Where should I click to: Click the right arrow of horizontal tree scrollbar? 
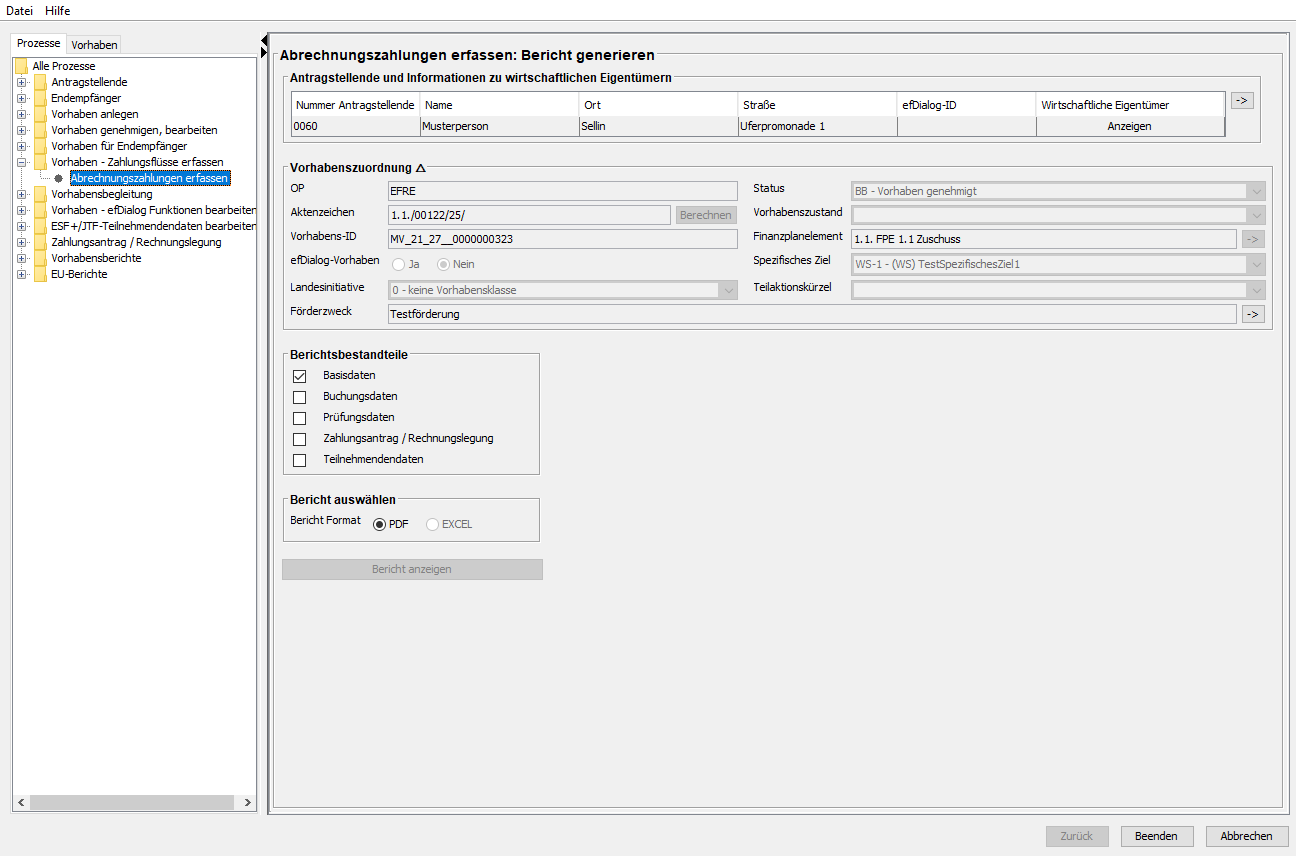(247, 802)
